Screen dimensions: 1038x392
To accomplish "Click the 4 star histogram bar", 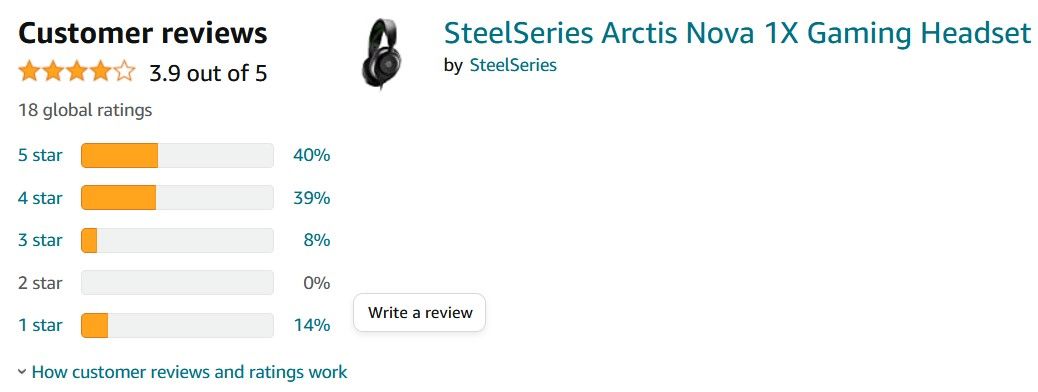I will pyautogui.click(x=177, y=198).
